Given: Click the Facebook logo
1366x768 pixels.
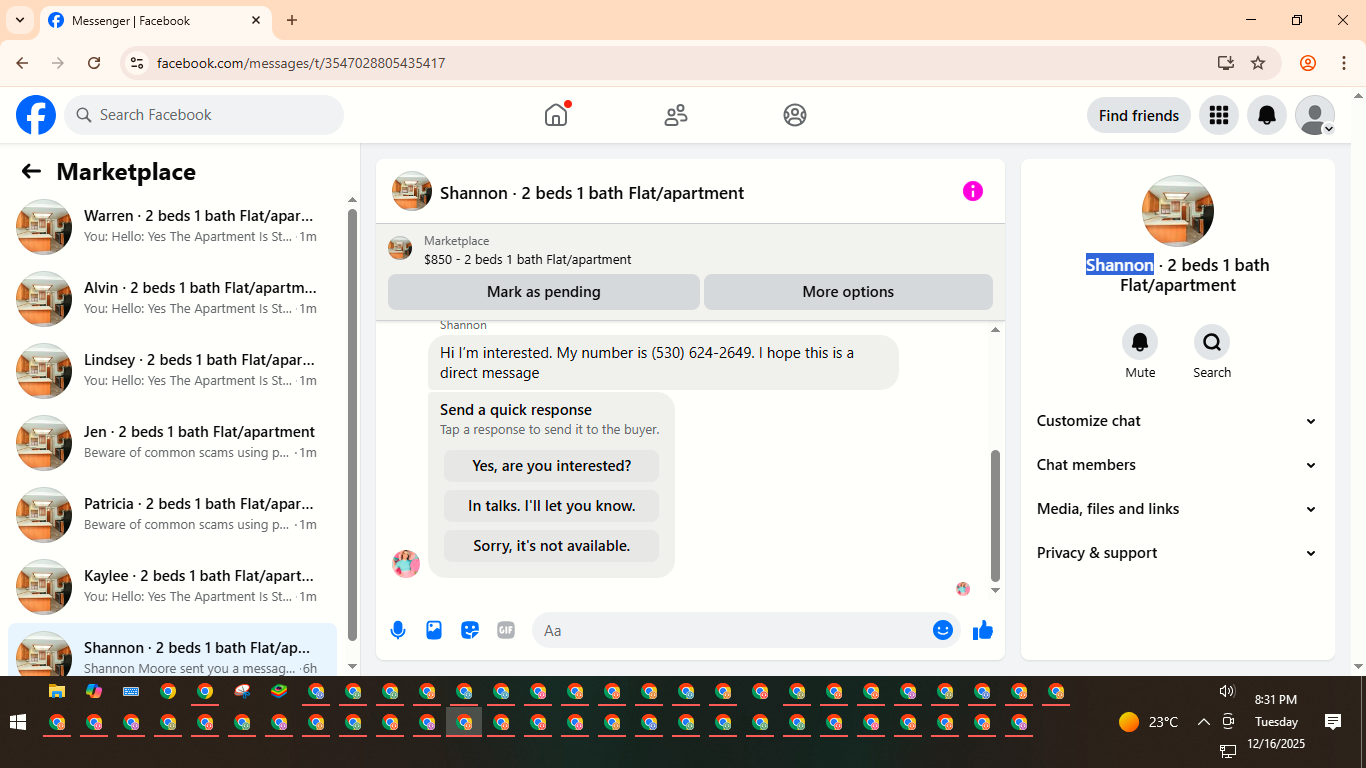Looking at the screenshot, I should tap(36, 115).
